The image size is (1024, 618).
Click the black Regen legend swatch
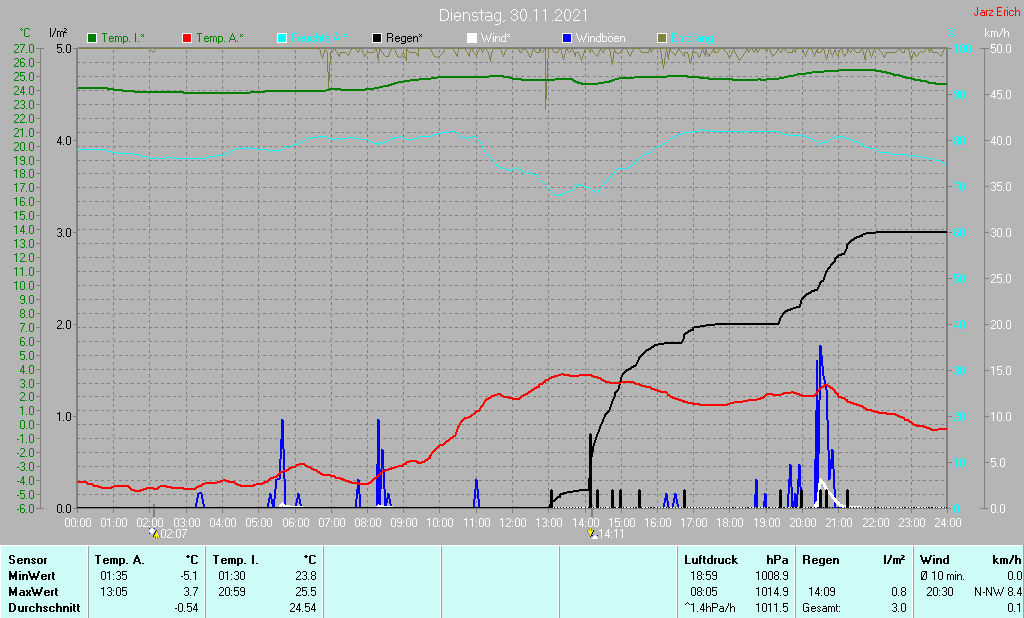coord(377,39)
